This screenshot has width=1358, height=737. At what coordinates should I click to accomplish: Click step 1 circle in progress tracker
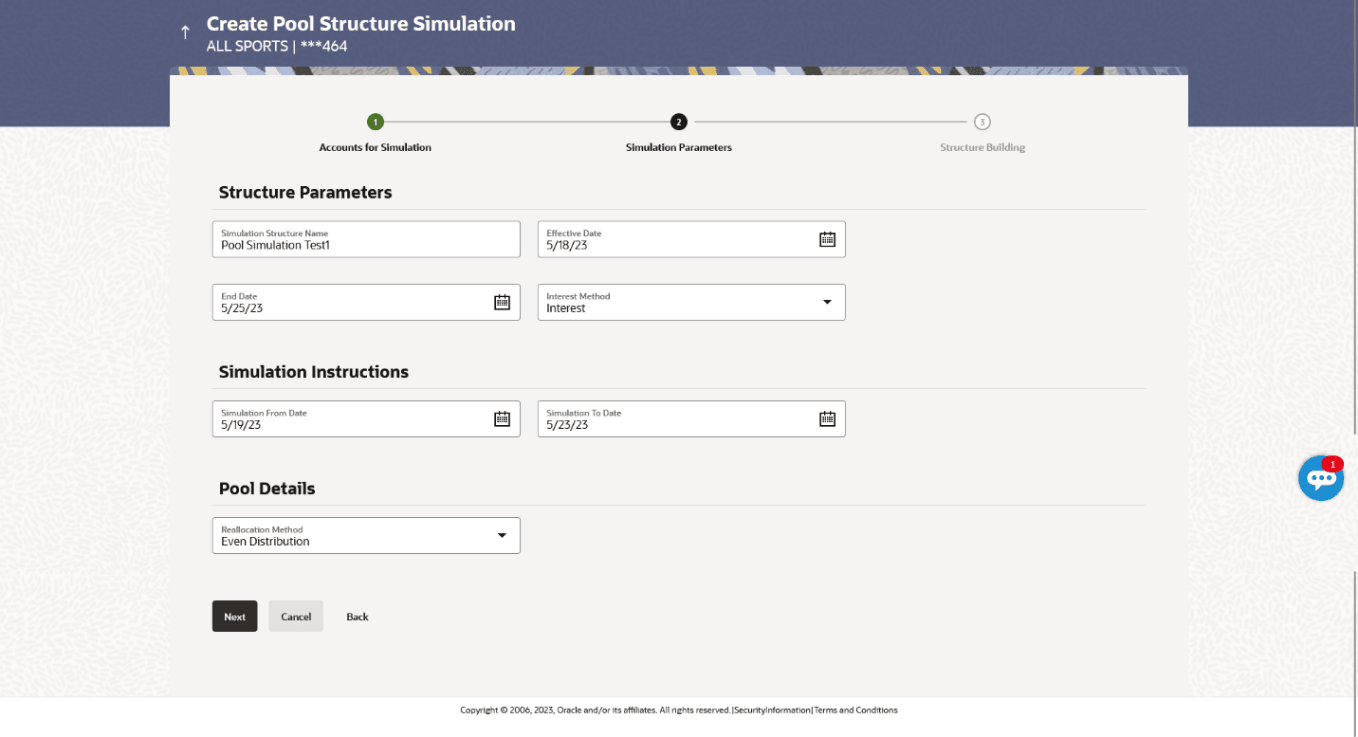point(375,122)
